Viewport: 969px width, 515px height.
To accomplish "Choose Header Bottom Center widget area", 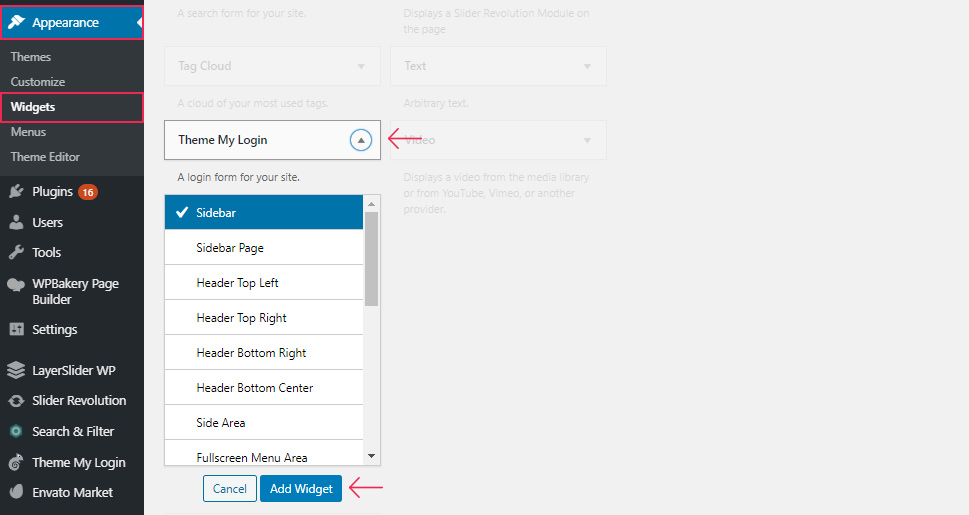I will tap(264, 388).
